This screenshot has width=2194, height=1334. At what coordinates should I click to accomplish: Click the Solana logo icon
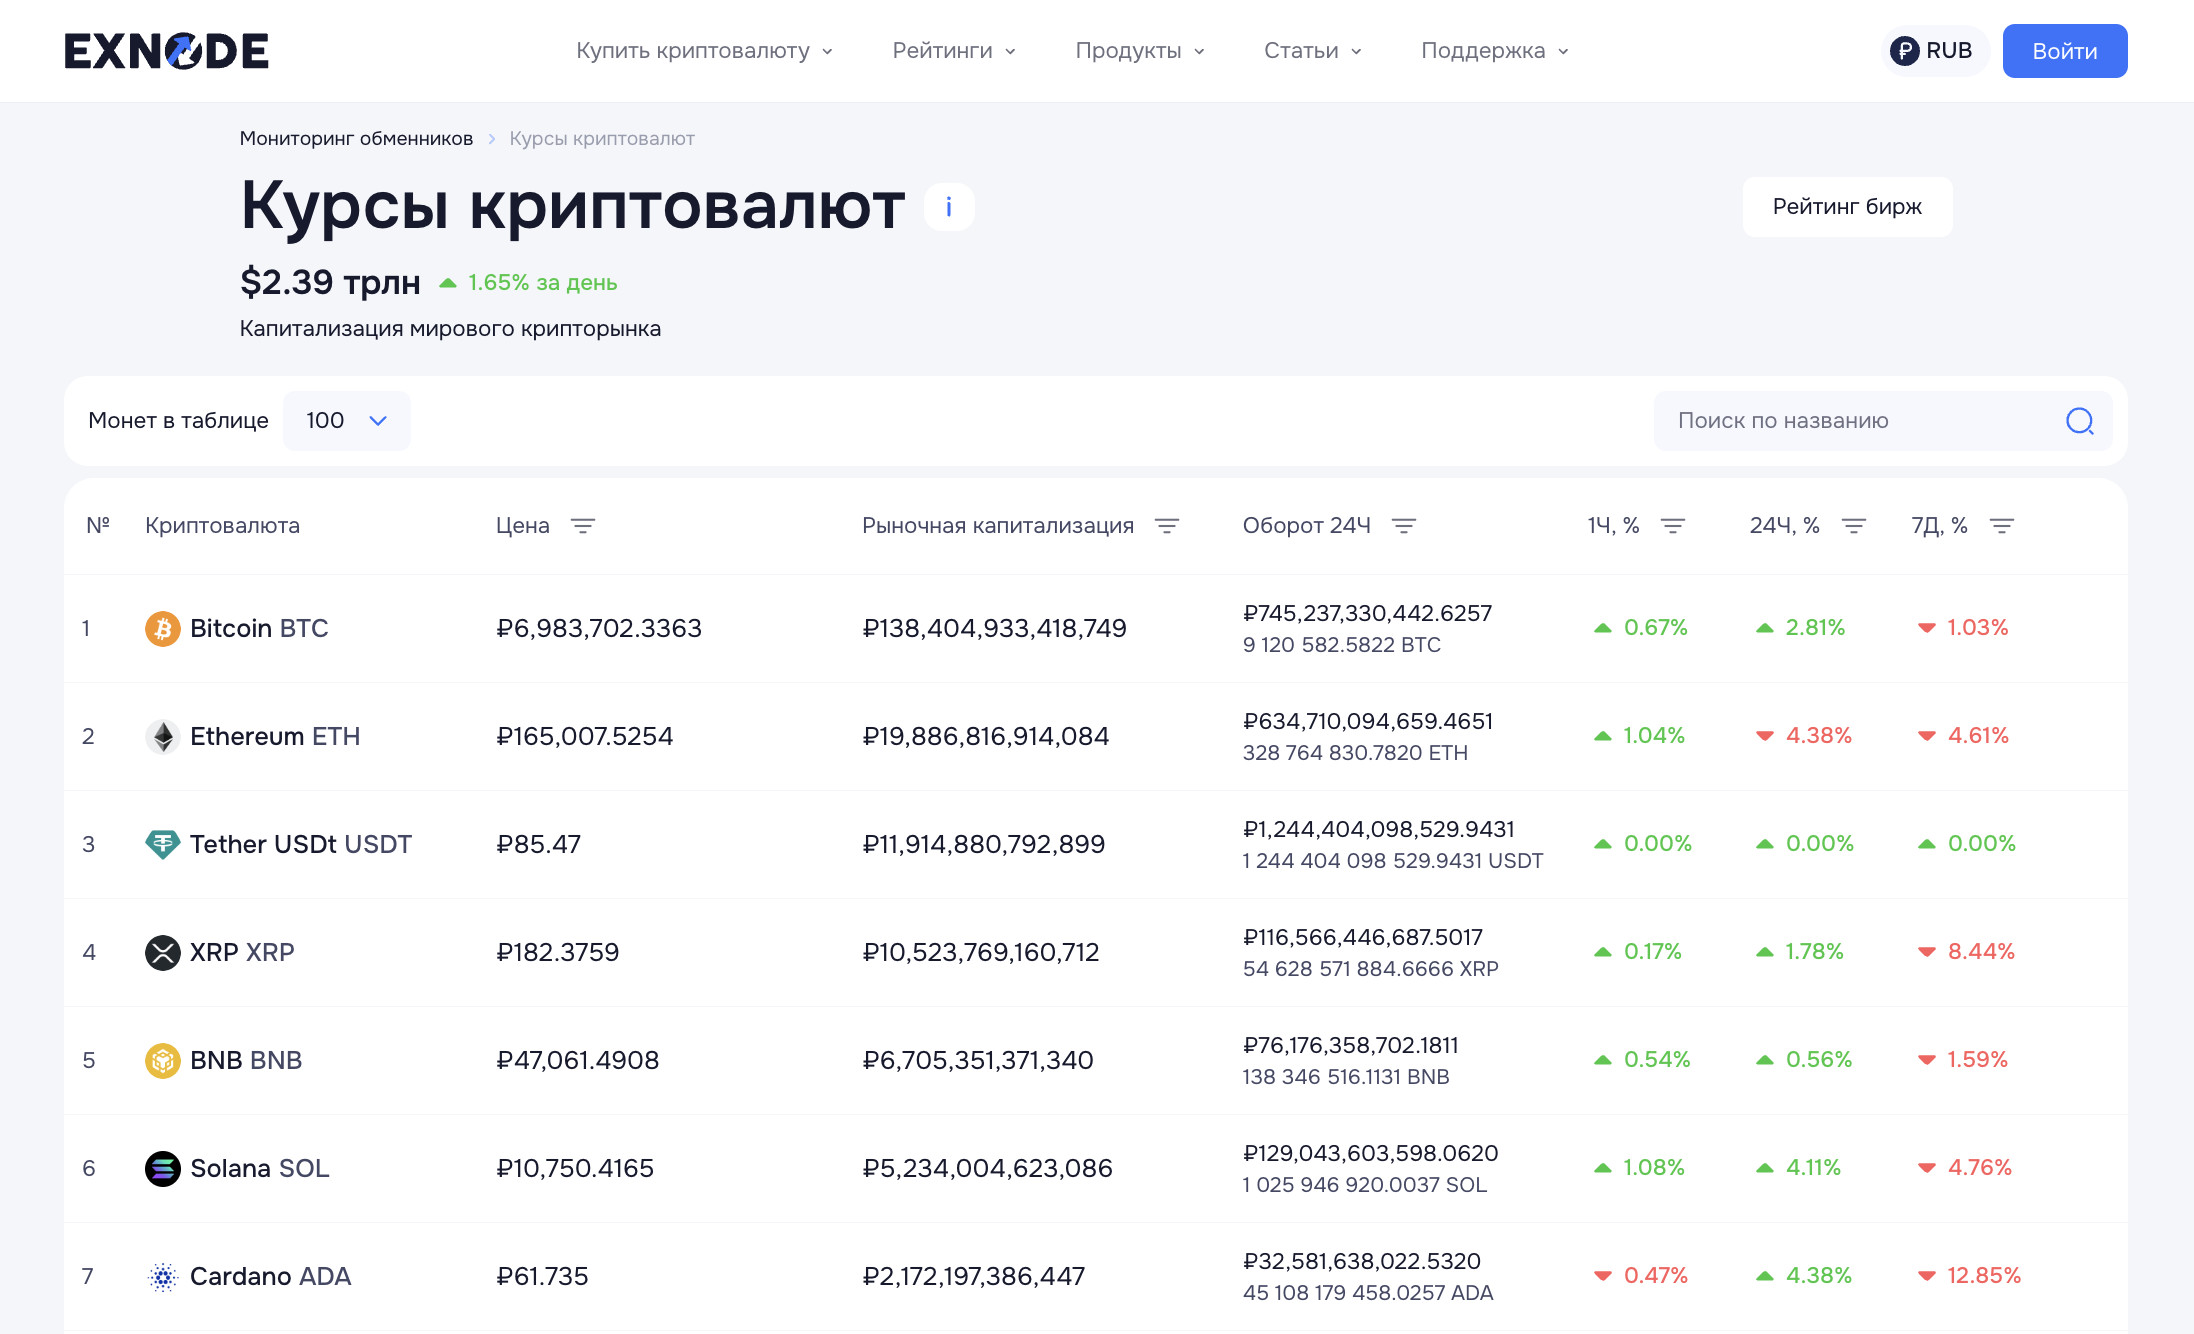coord(162,1168)
